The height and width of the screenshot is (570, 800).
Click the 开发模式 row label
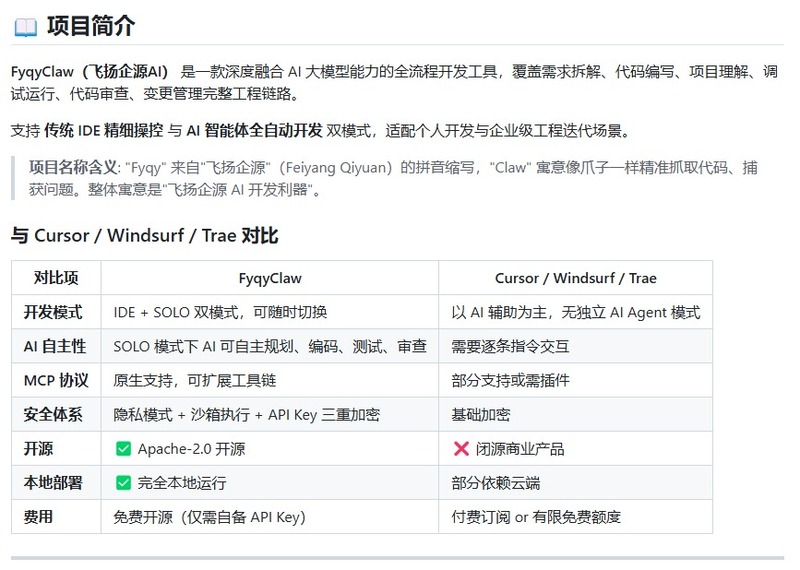53,312
